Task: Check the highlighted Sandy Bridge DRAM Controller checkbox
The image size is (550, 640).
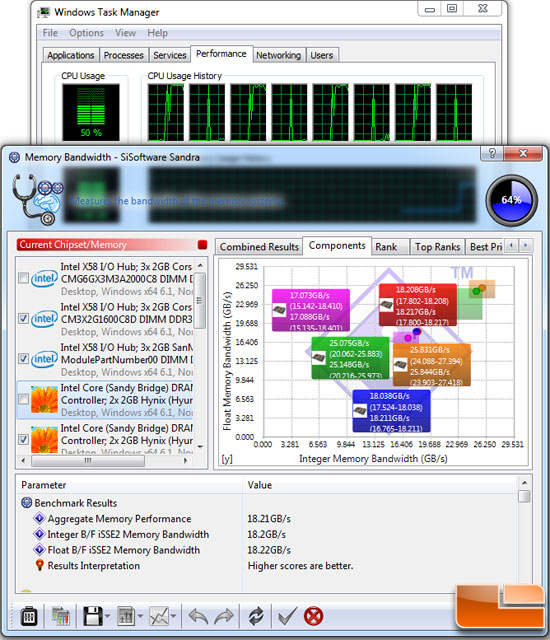Action: (x=24, y=399)
